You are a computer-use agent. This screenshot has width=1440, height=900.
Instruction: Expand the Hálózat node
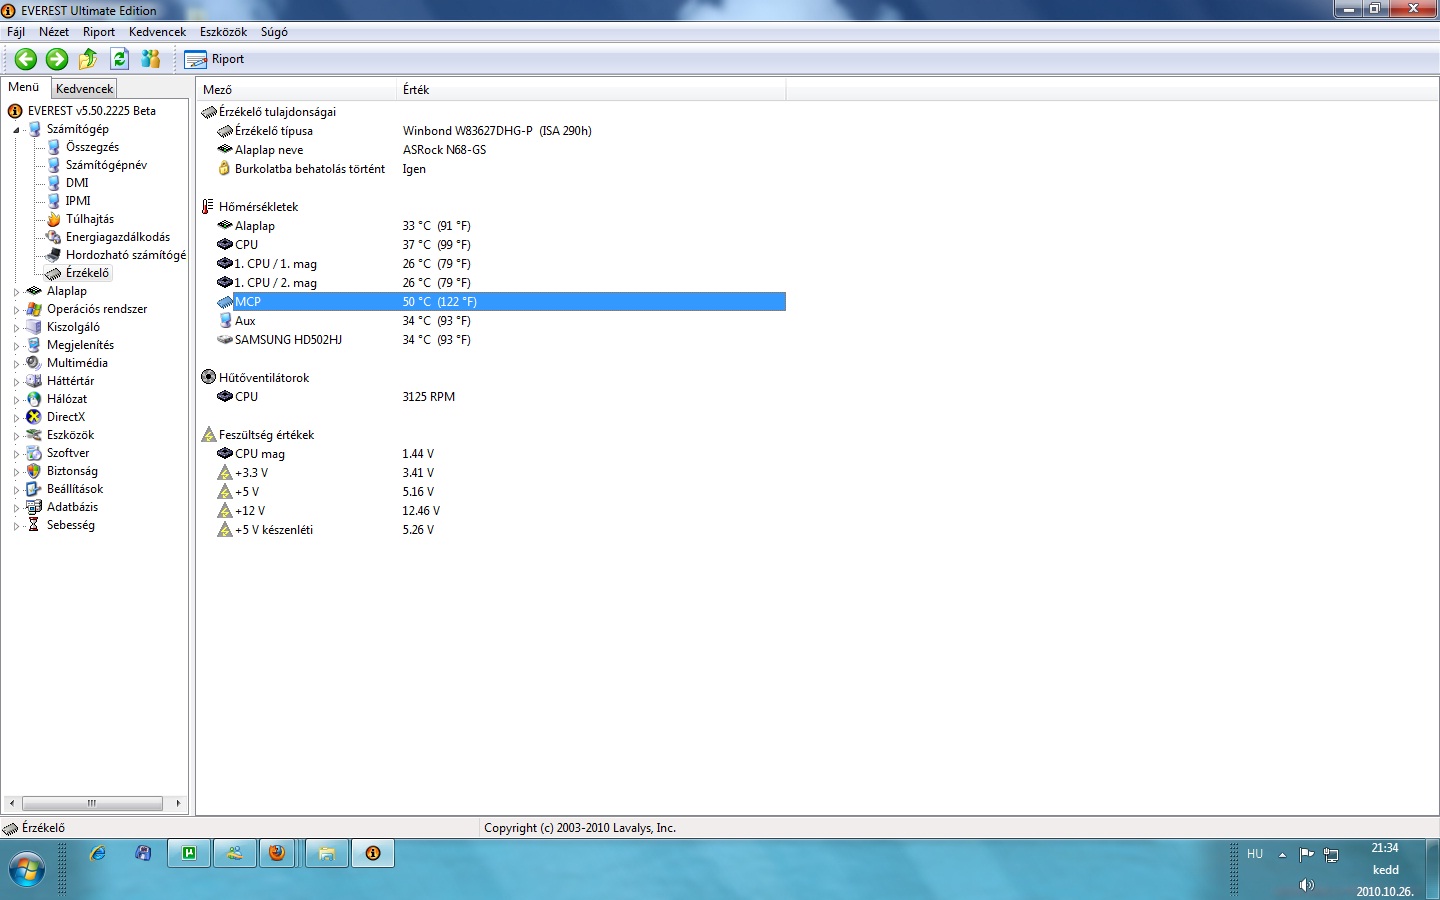[16, 400]
